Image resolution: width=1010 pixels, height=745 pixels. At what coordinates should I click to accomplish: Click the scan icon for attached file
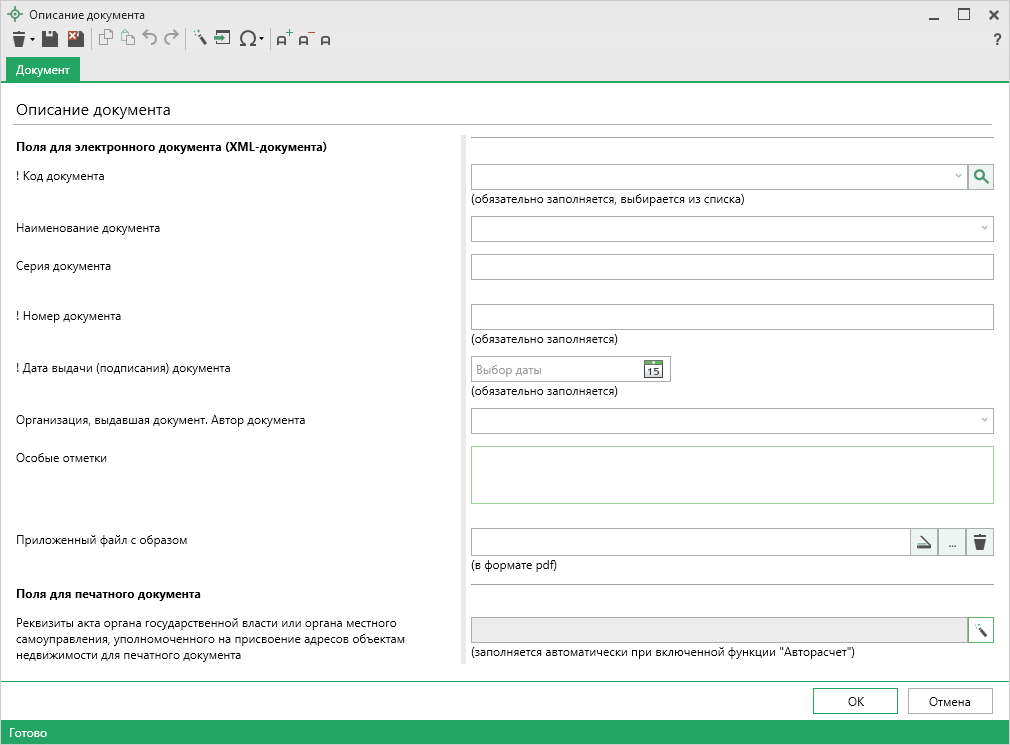point(924,542)
